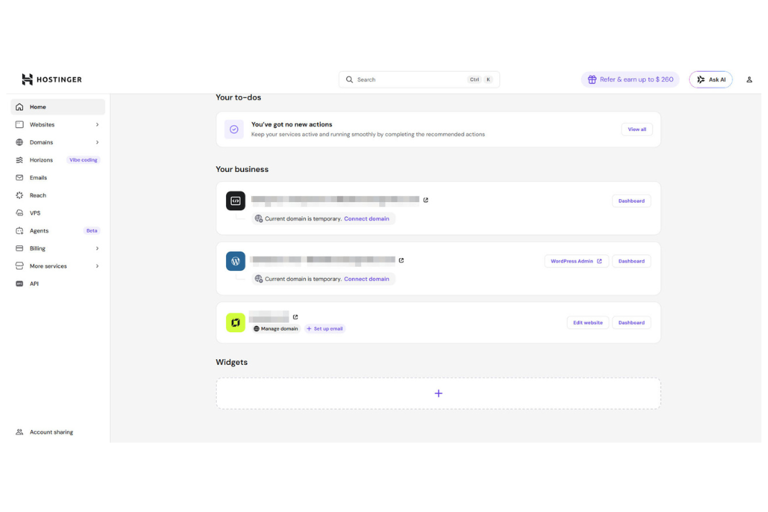
Task: Click the Reach gear icon
Action: [20, 195]
